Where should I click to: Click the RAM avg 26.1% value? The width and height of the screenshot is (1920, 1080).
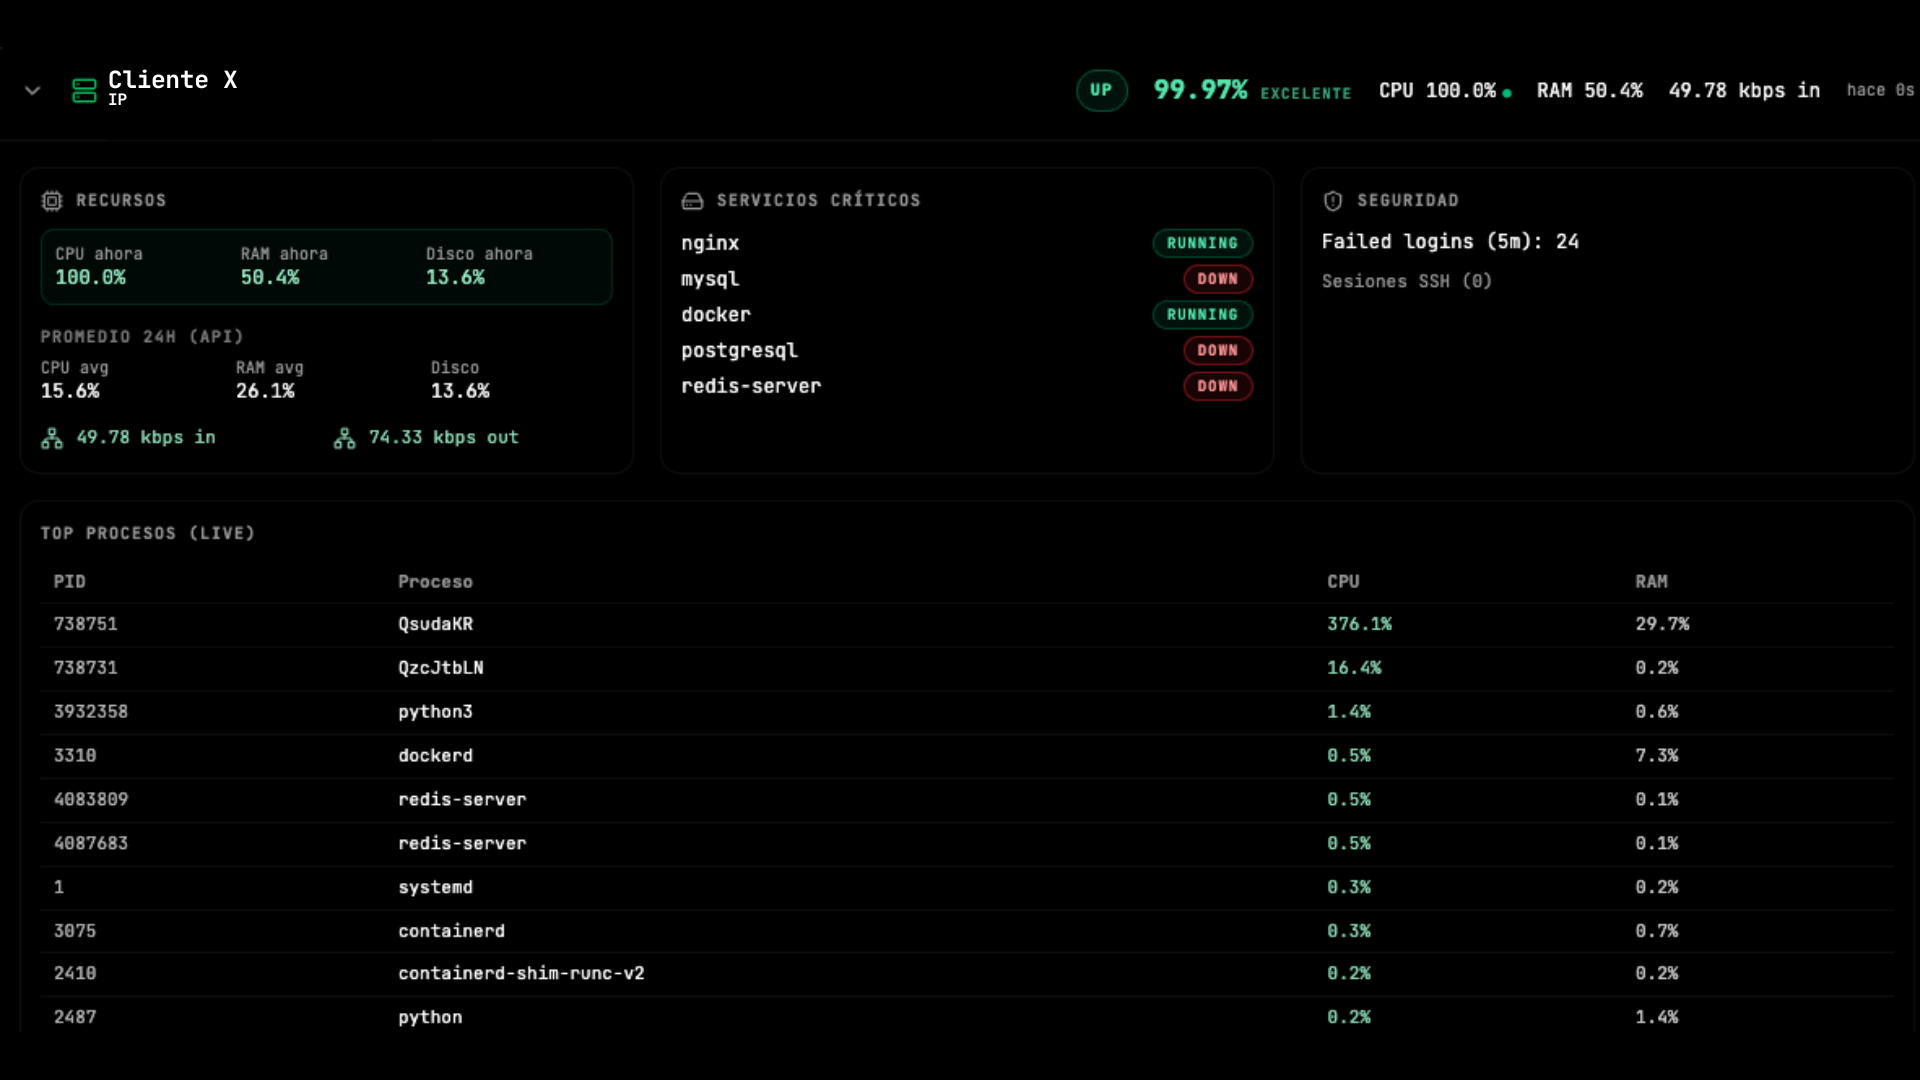265,391
